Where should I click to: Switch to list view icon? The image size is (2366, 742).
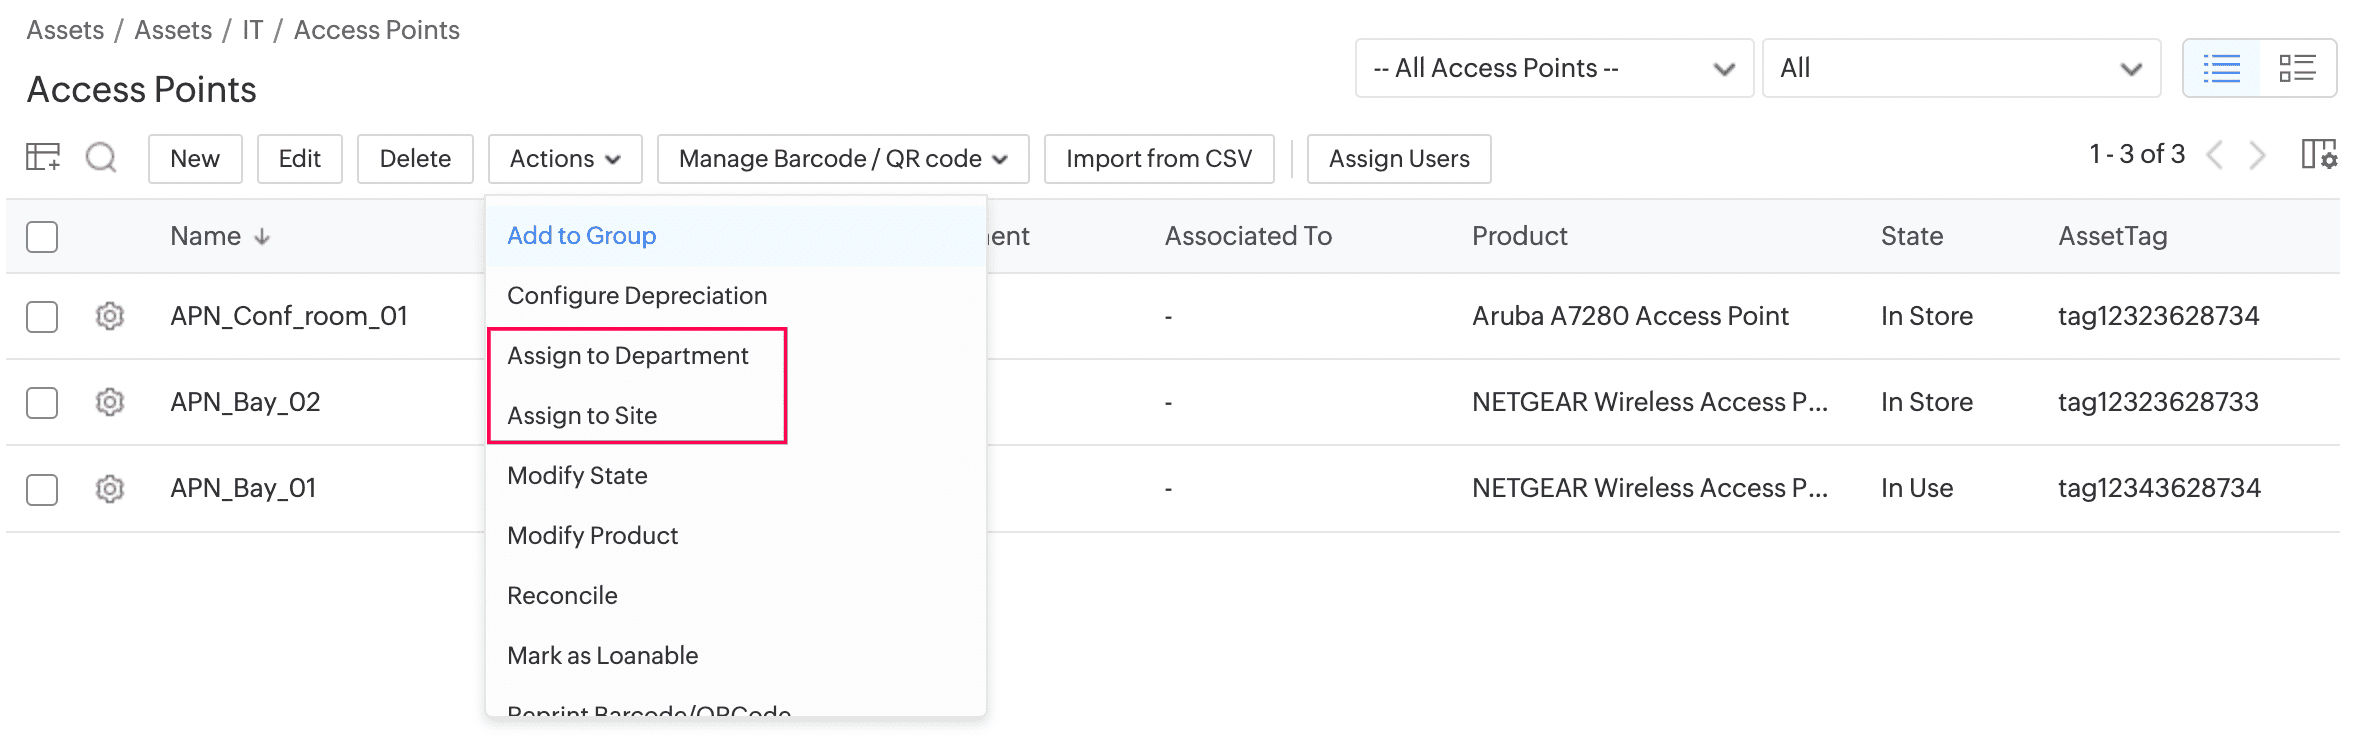[x=2221, y=68]
